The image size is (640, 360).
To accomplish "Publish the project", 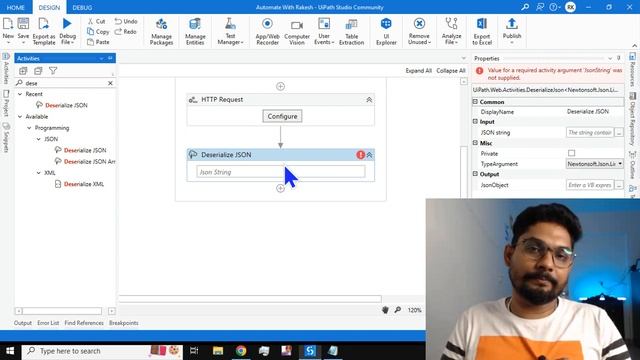I will [512, 31].
